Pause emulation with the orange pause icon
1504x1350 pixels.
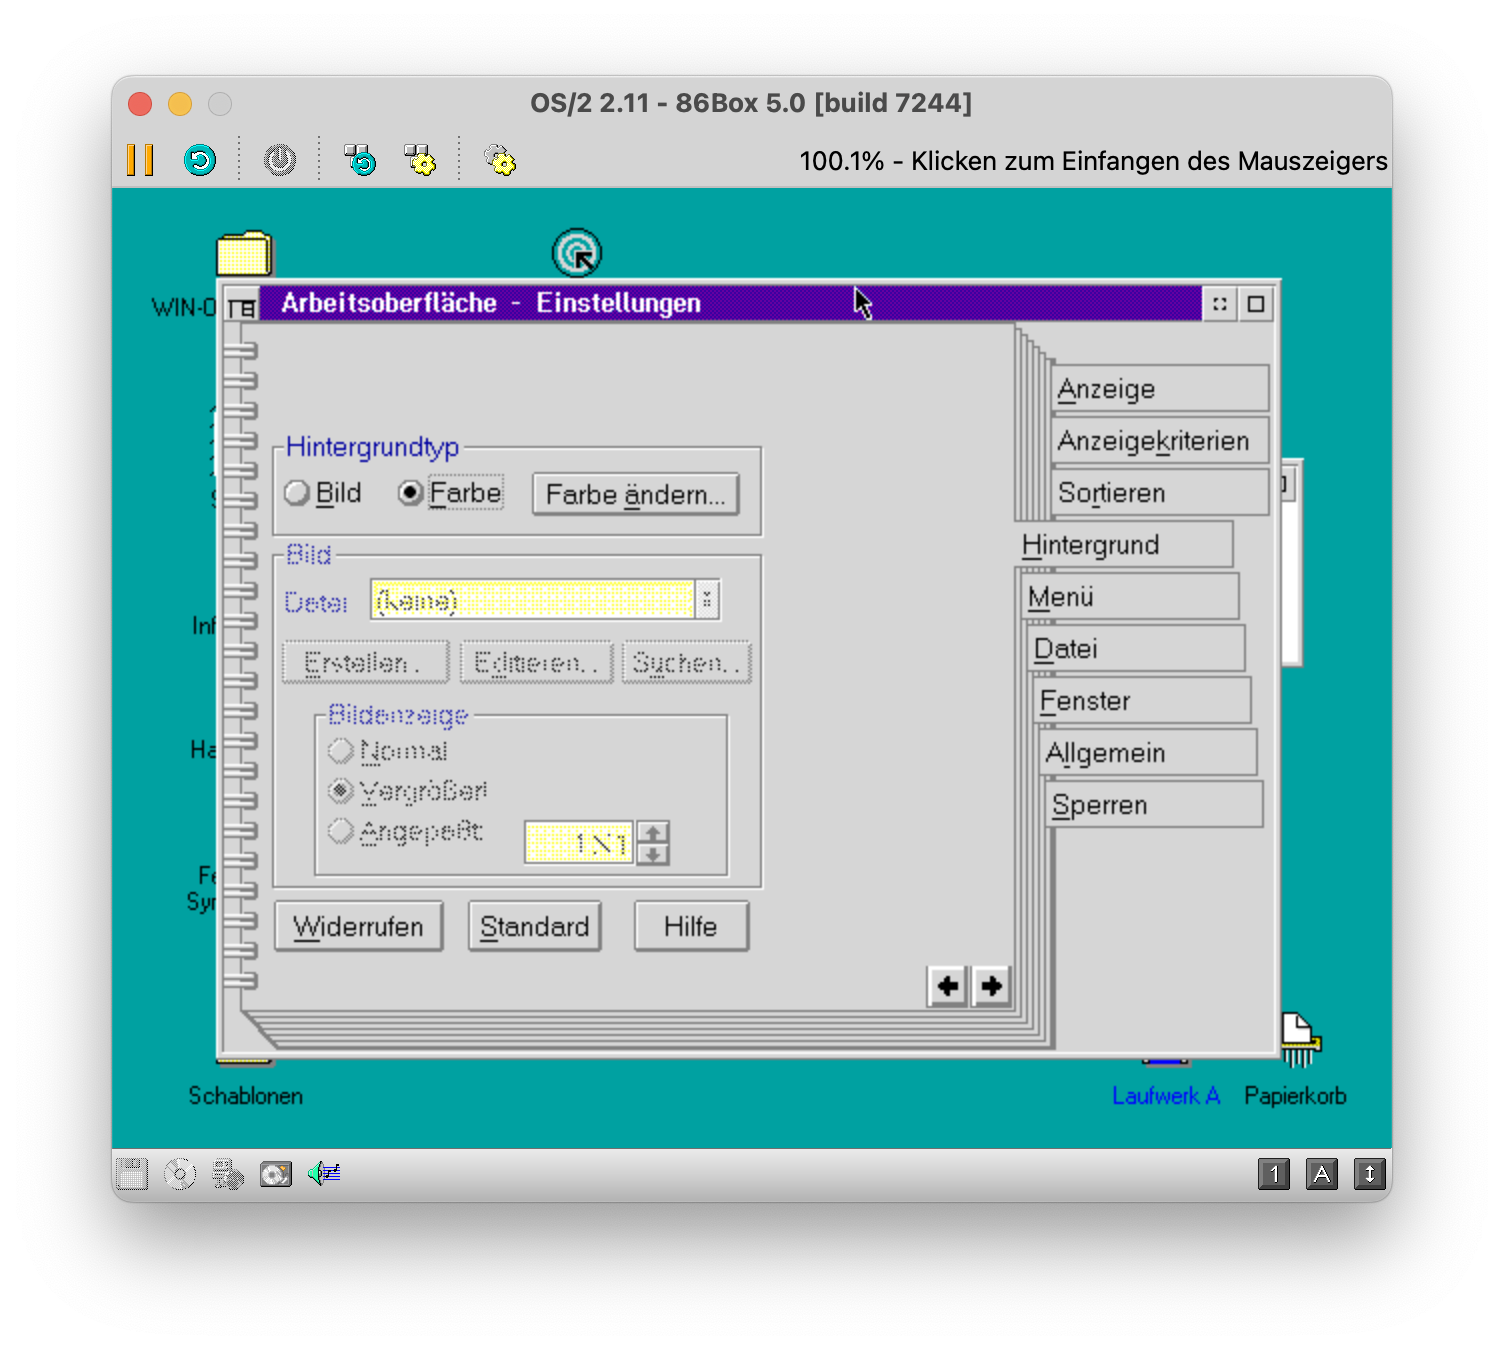click(x=140, y=160)
